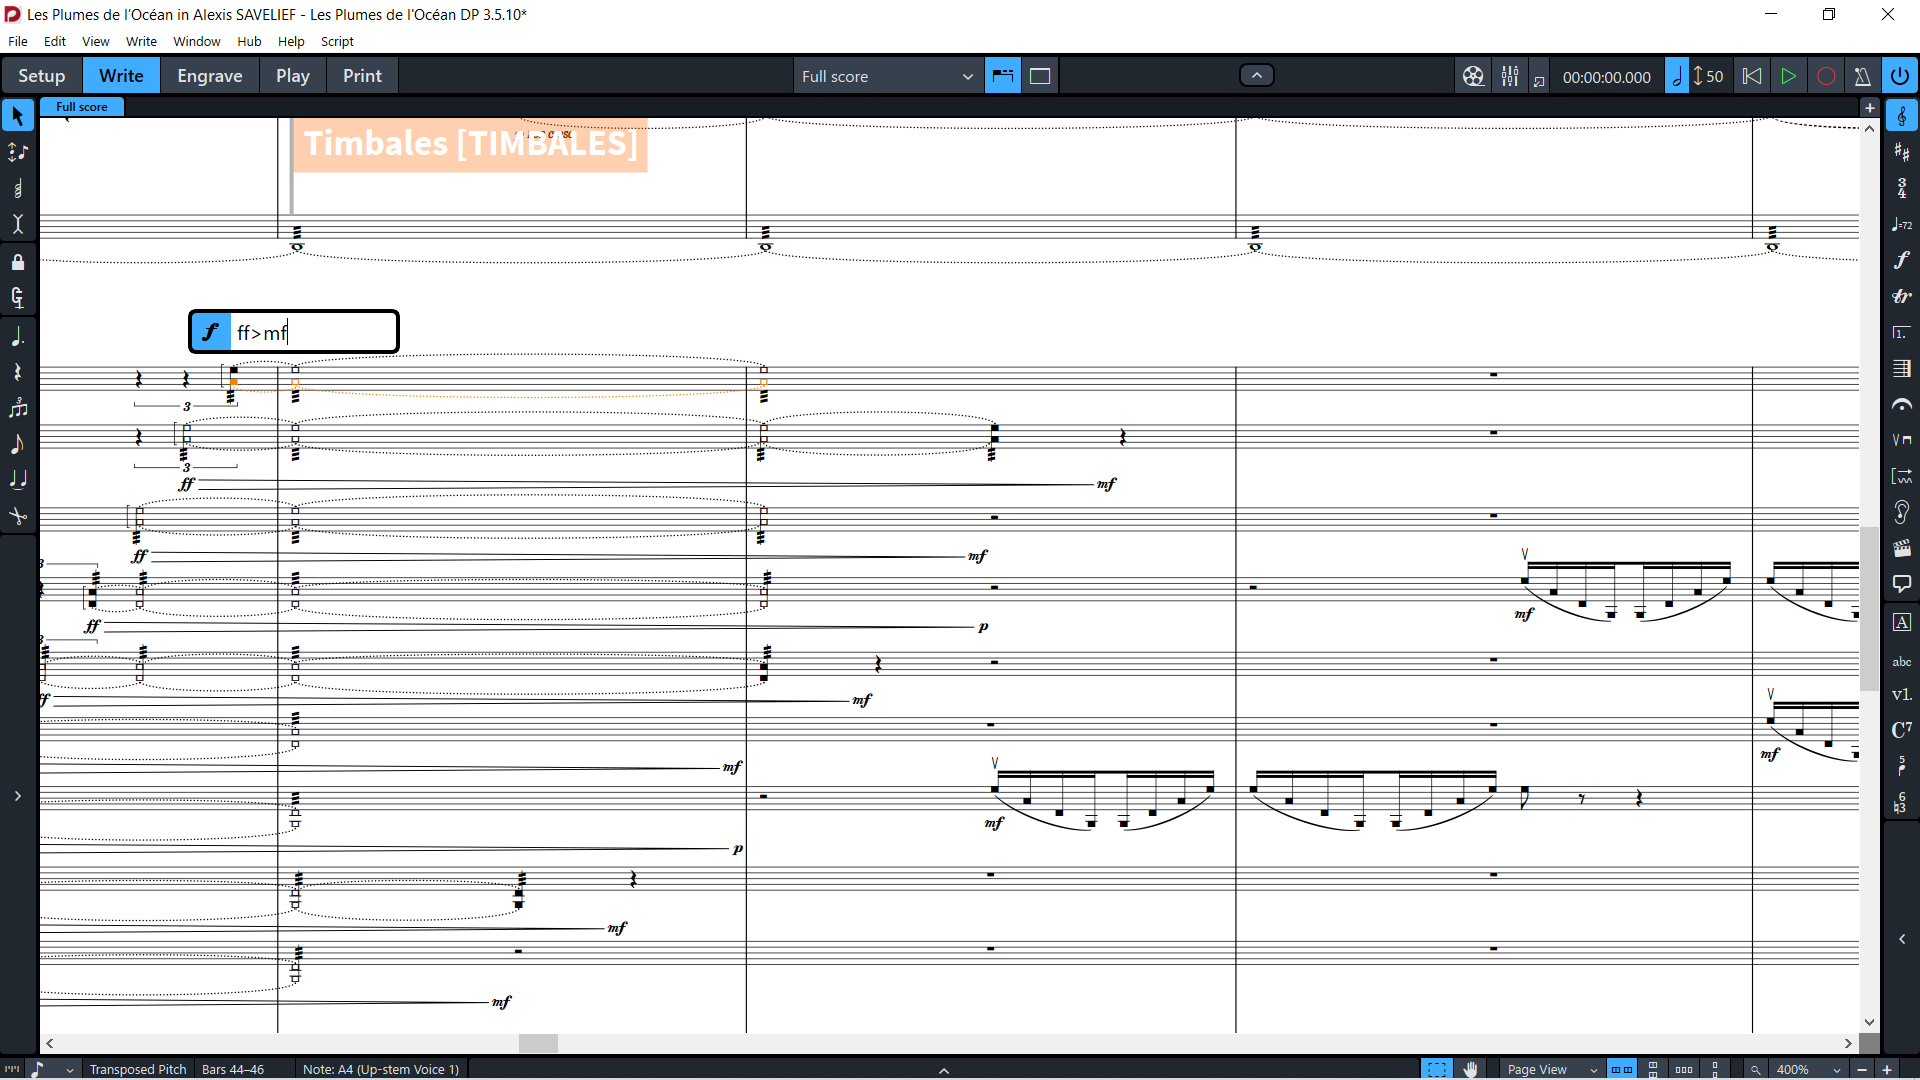Click the vertical scrollbar thumb
Viewport: 1920px width, 1080px height.
(x=1869, y=608)
